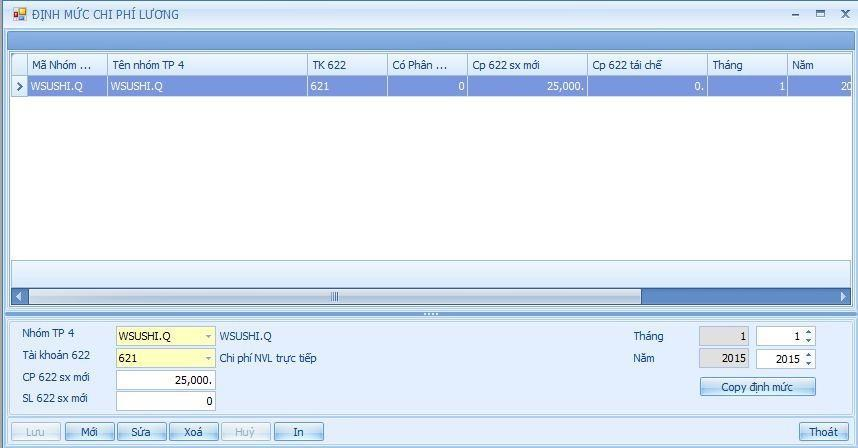Click the Mới button
The image size is (858, 448).
(x=90, y=432)
